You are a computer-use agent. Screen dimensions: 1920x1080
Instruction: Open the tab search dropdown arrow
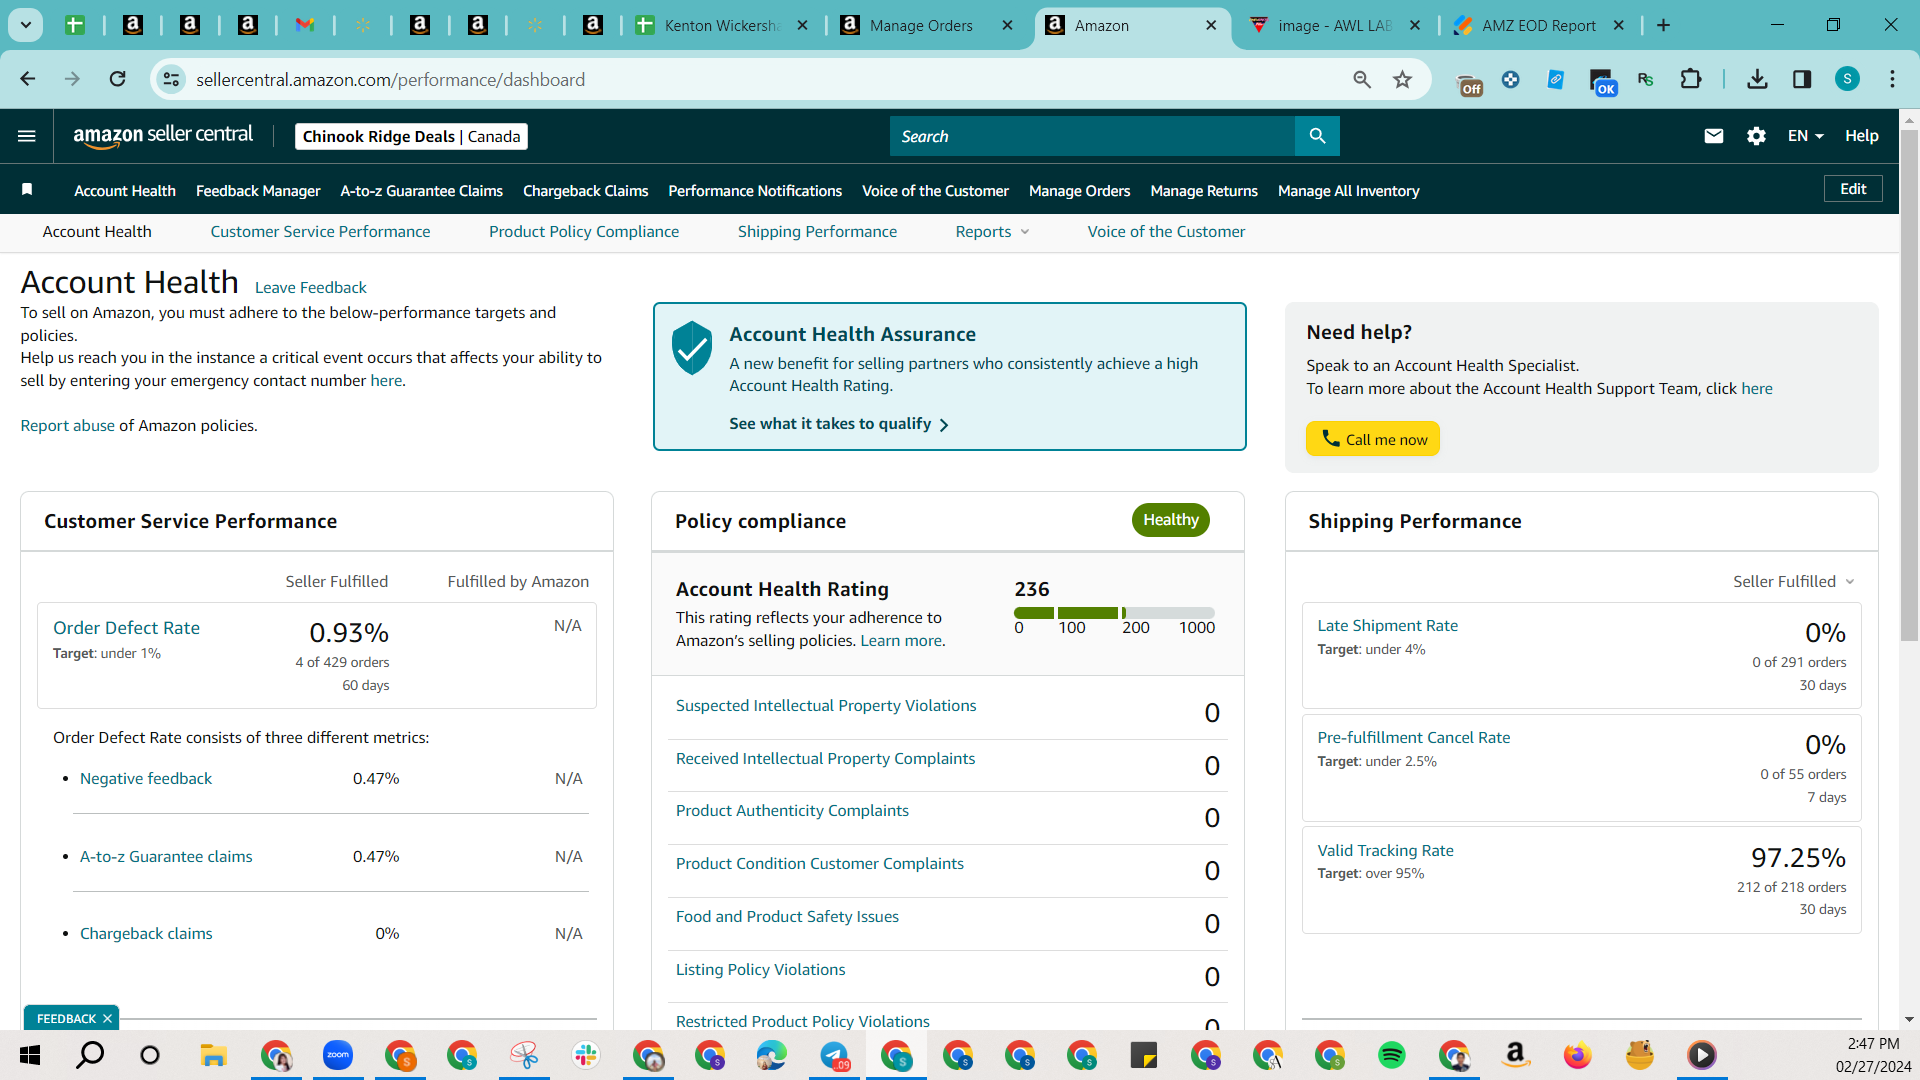click(x=26, y=25)
